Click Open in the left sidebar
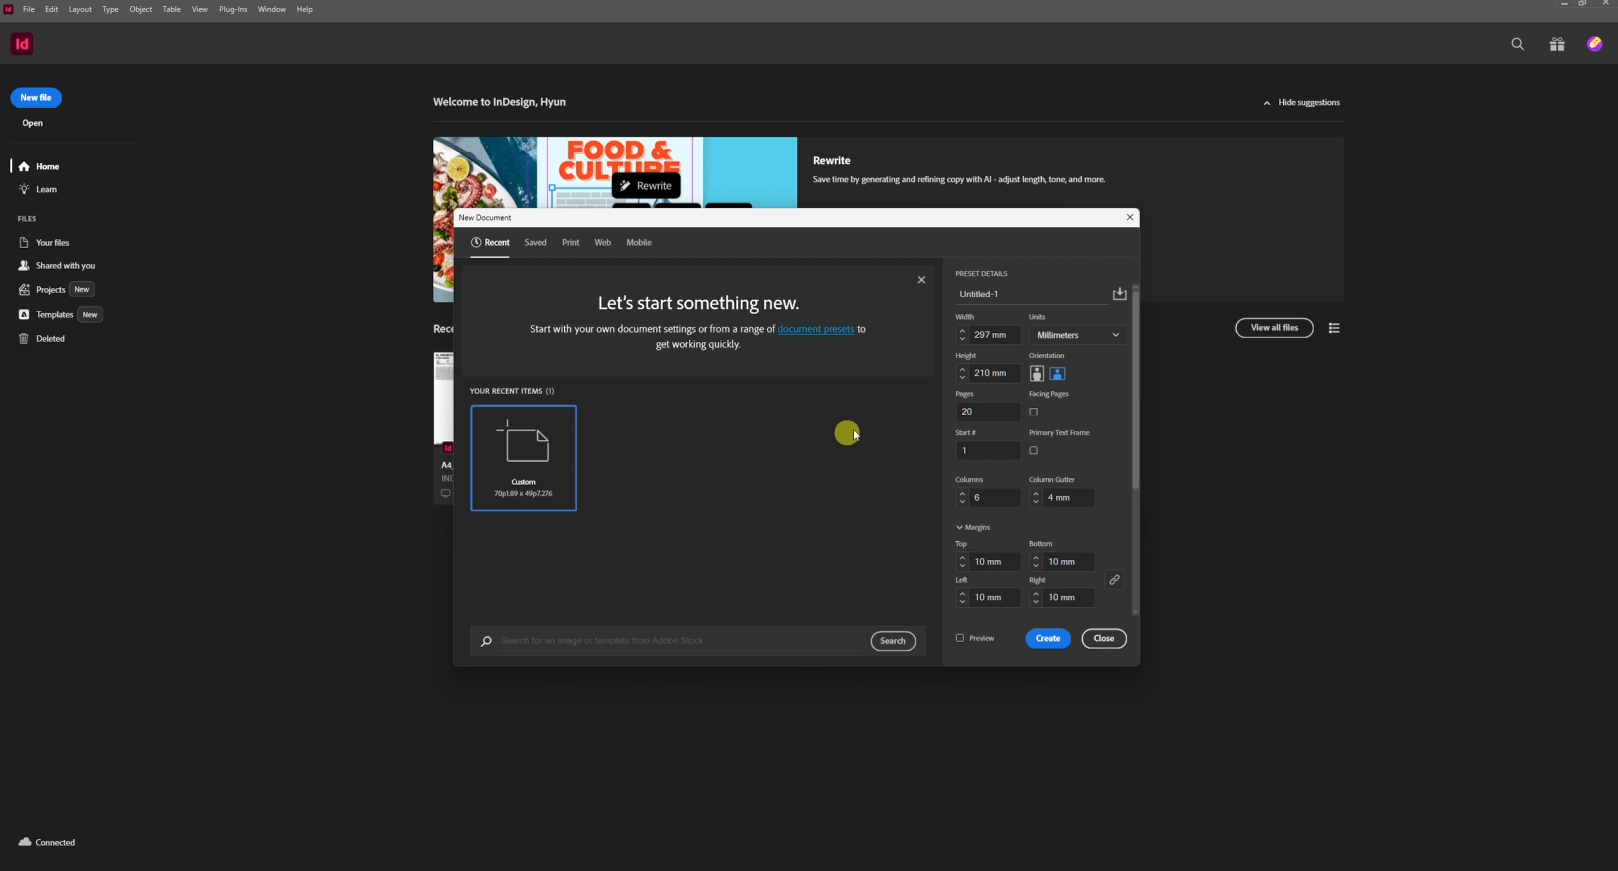Viewport: 1618px width, 871px height. tap(33, 124)
